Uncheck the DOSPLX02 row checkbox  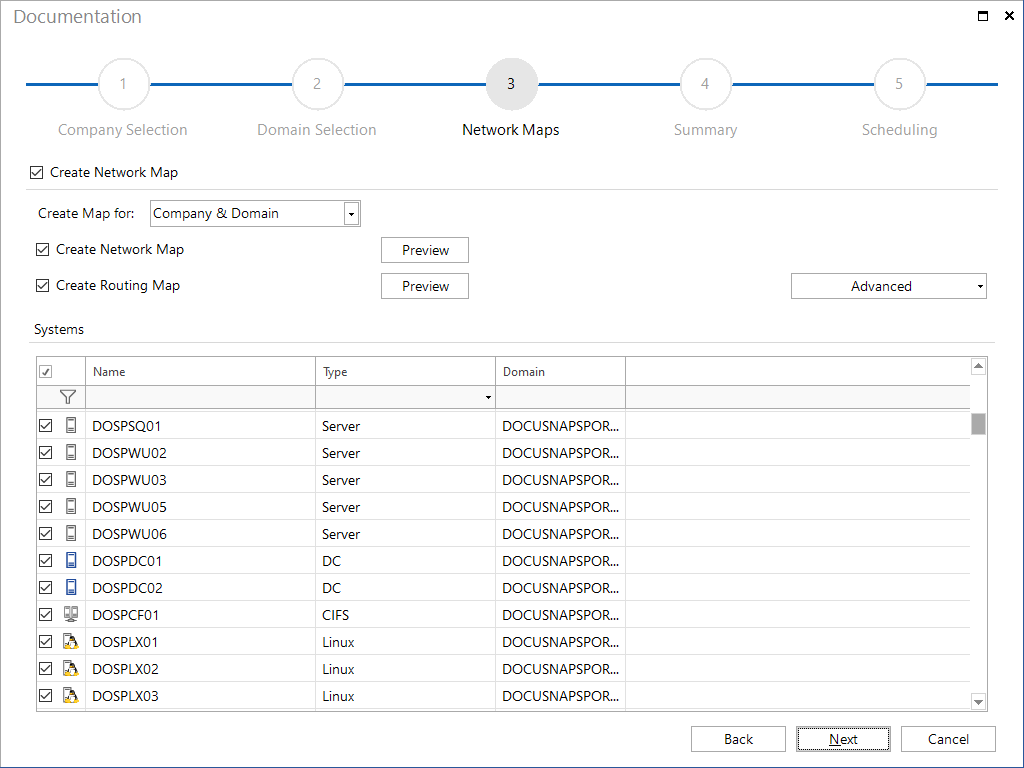46,669
